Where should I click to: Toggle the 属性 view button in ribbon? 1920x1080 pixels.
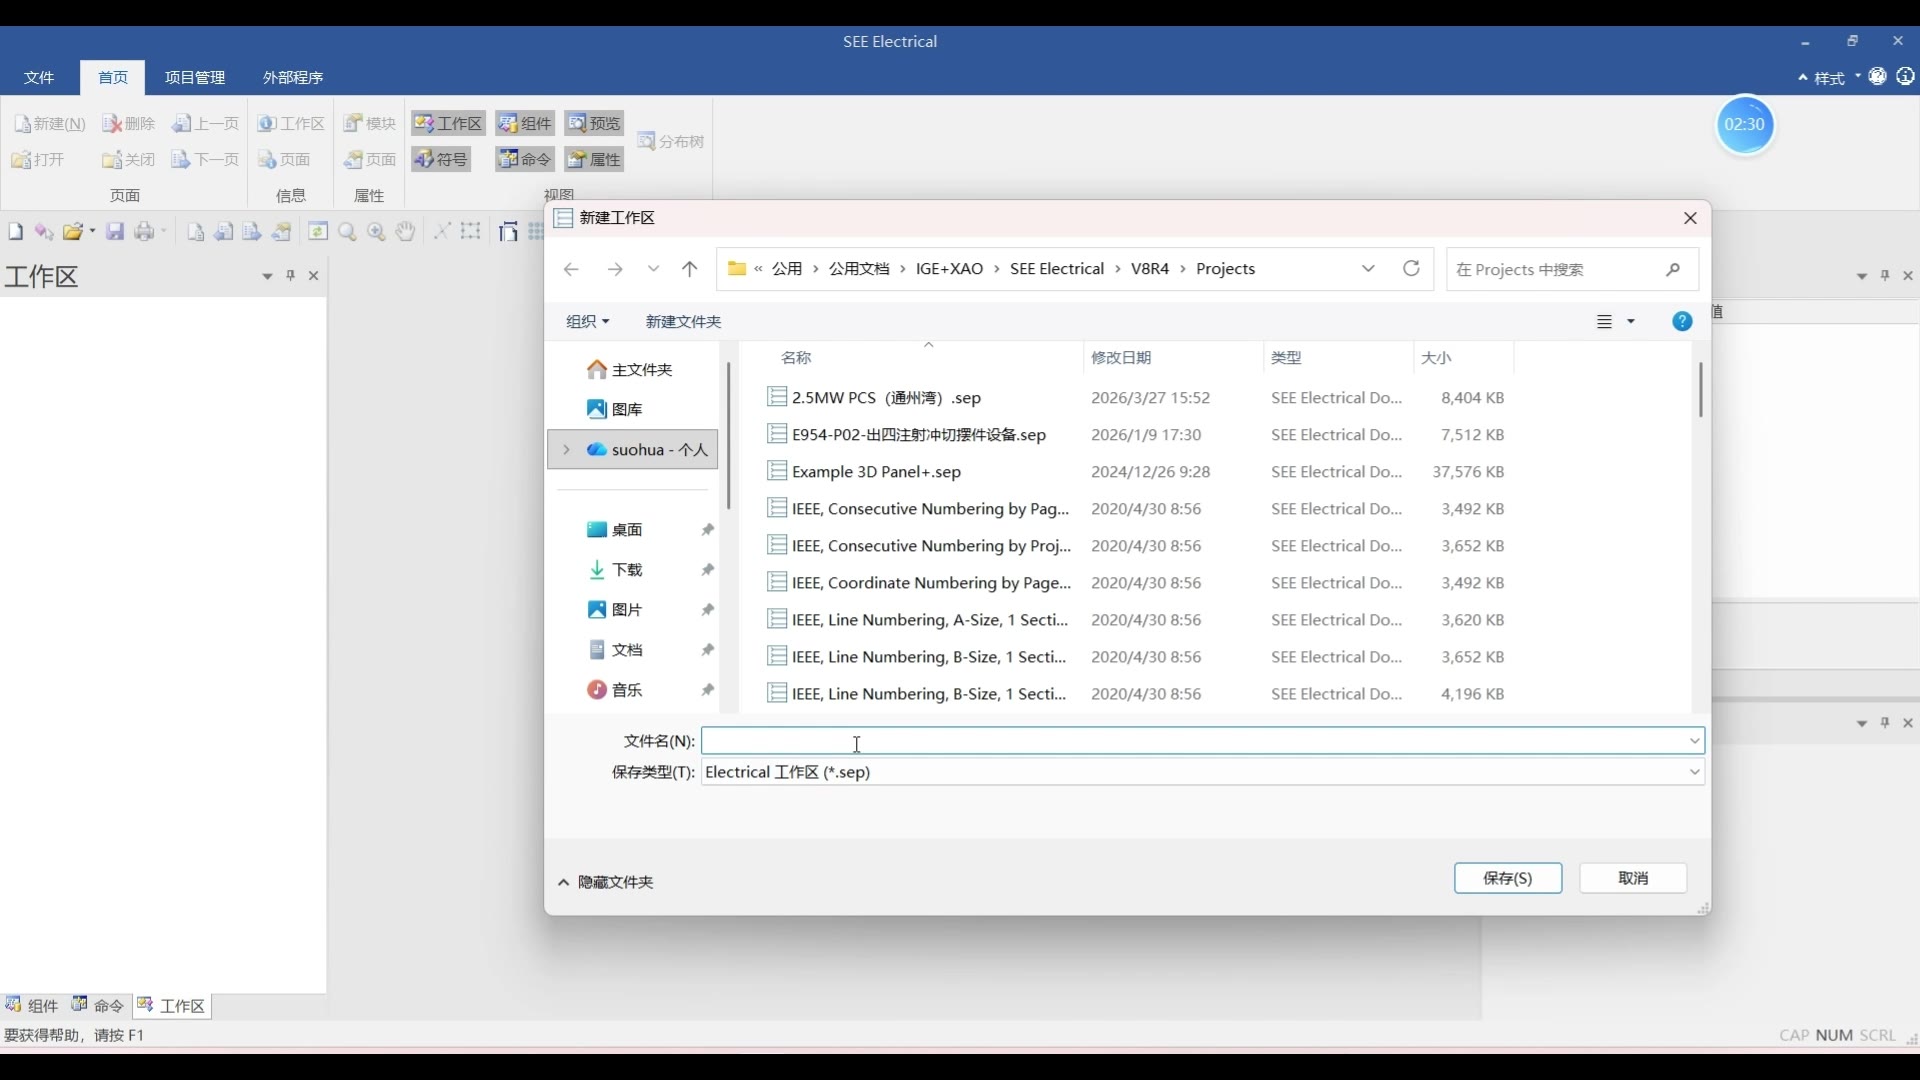tap(594, 159)
